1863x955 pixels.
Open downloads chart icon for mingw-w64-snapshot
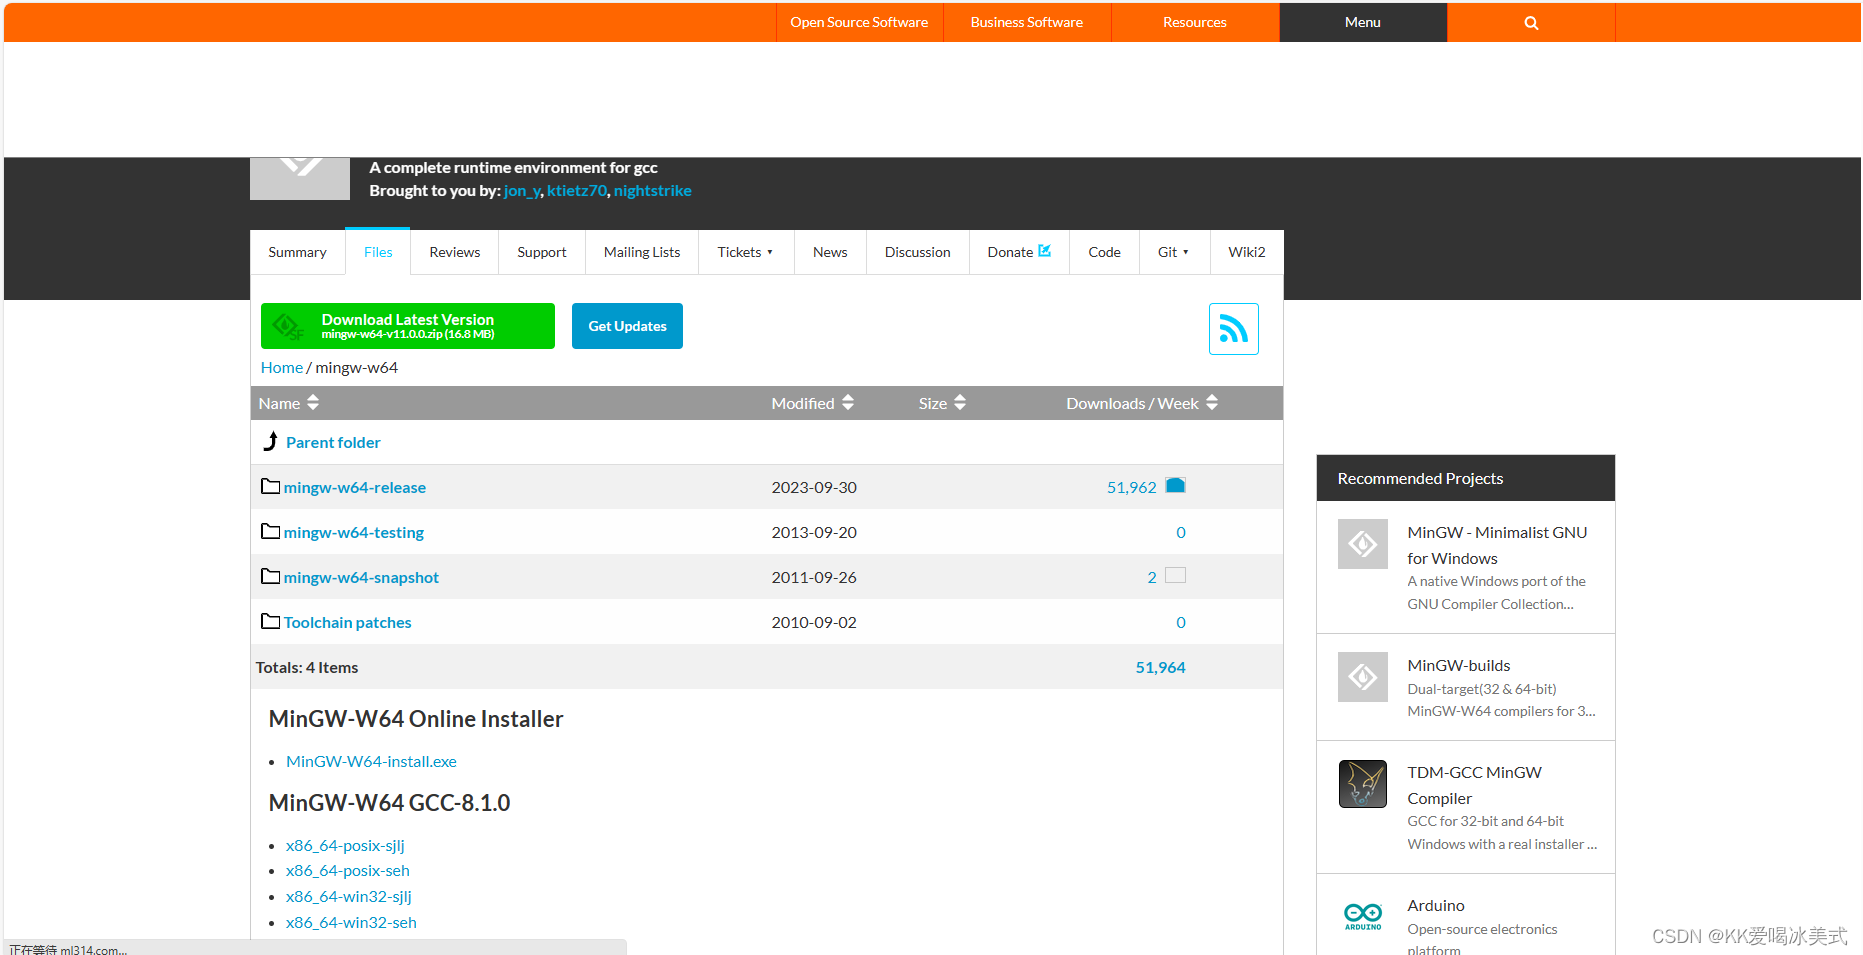pos(1175,575)
